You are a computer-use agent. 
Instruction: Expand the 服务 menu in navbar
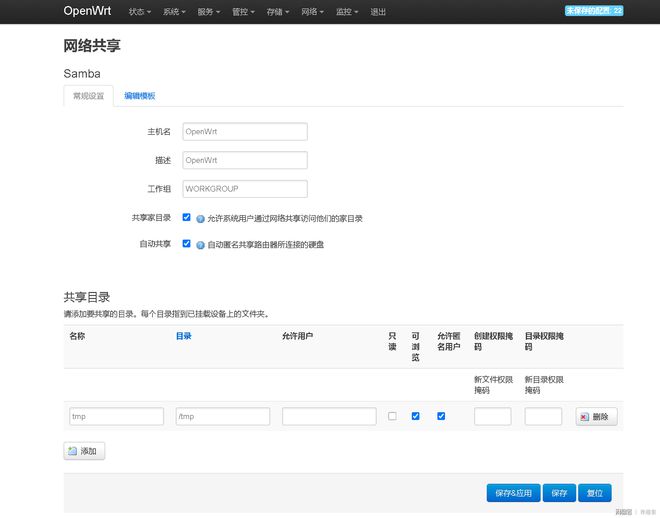point(208,12)
